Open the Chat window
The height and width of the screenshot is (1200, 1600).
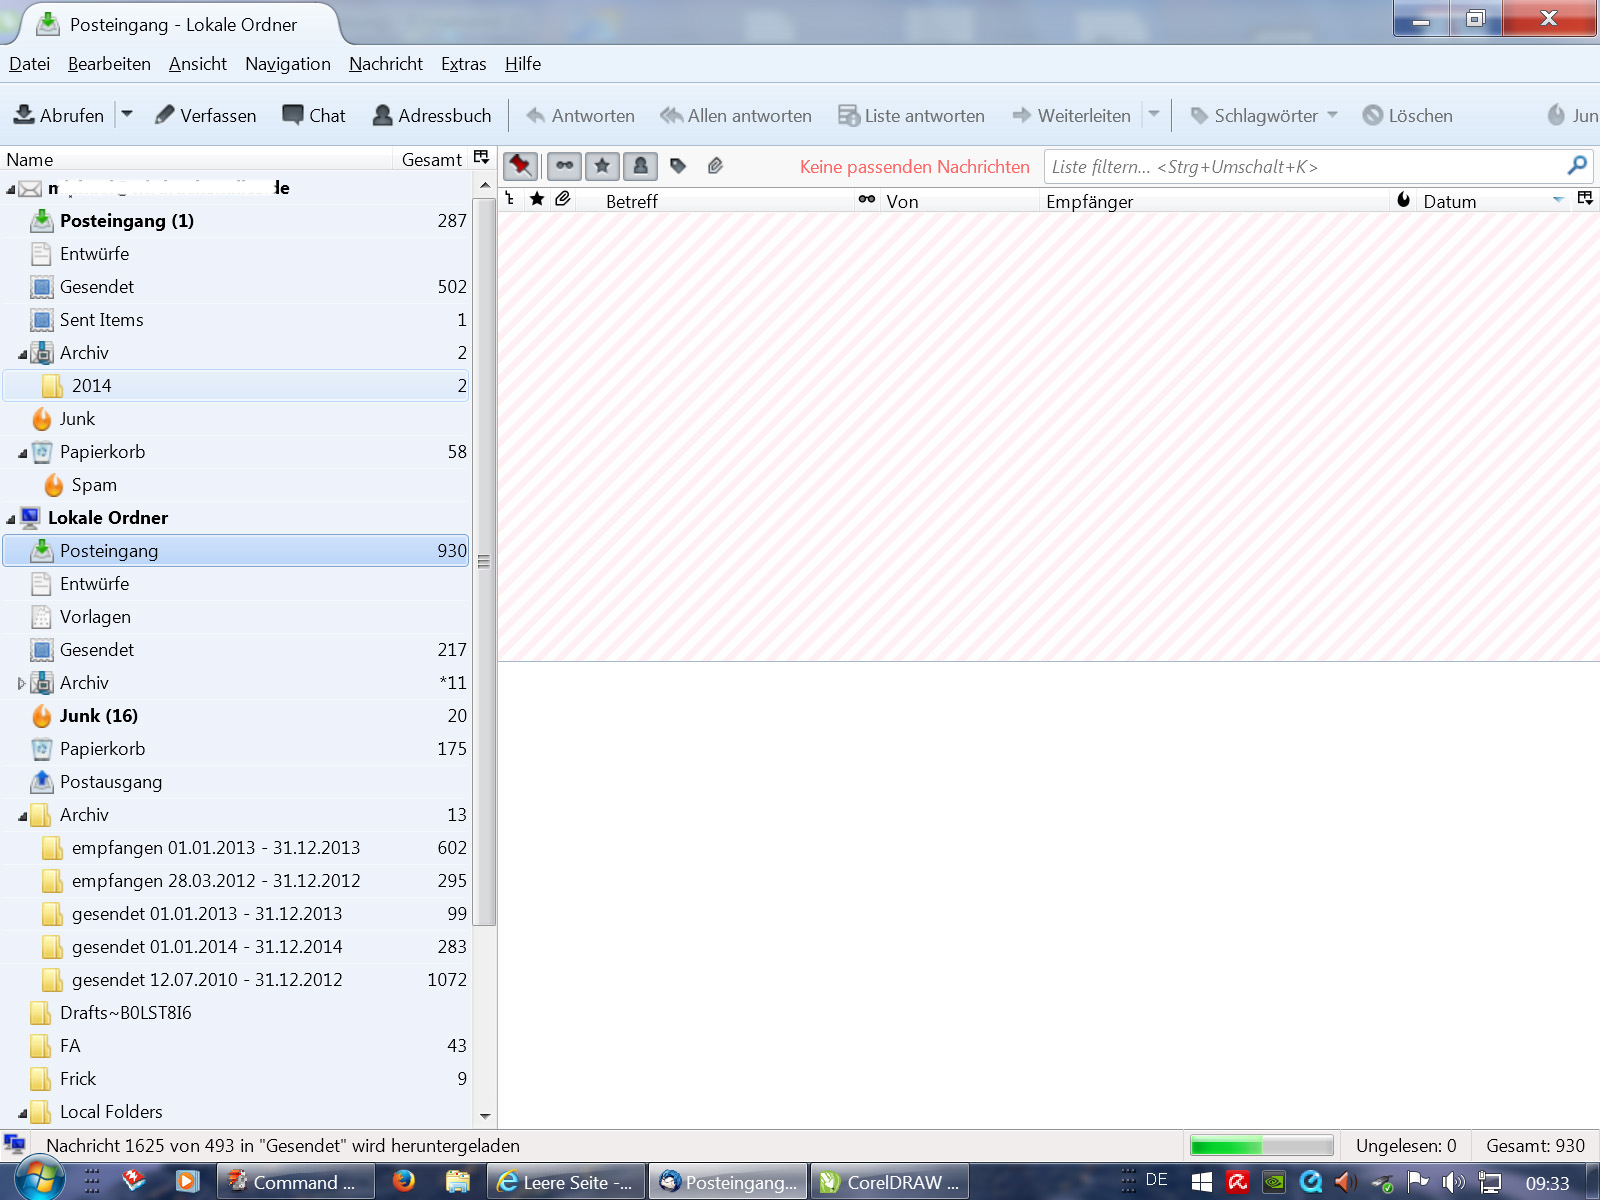click(x=314, y=116)
